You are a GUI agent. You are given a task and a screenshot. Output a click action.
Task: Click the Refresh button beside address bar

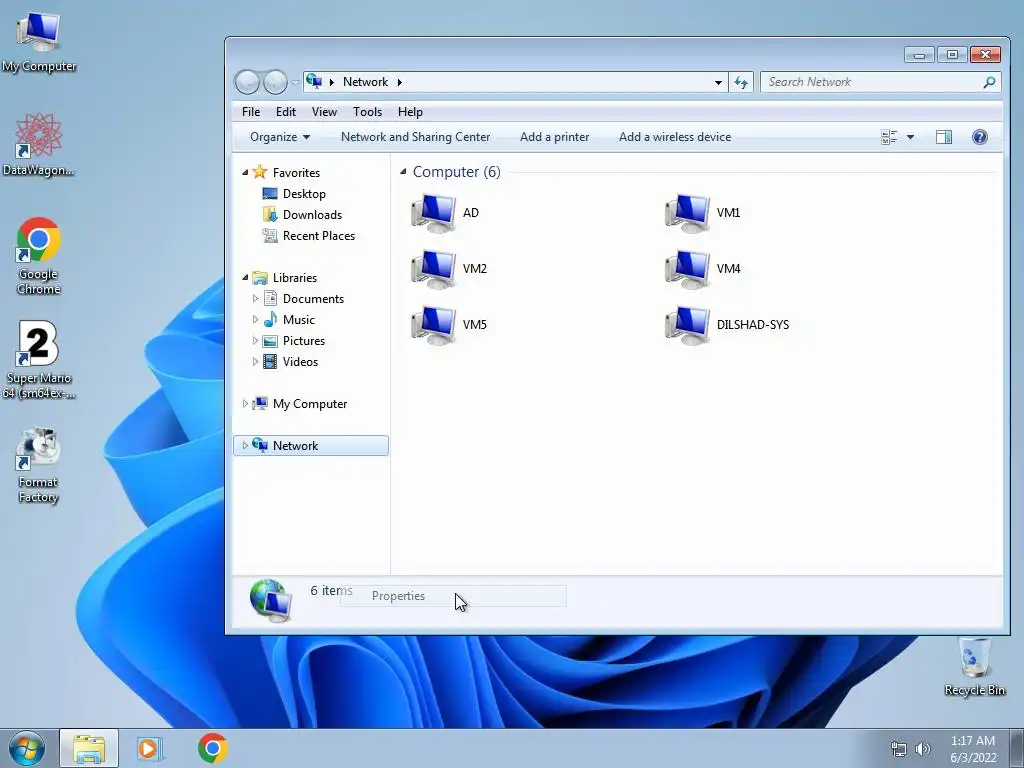[741, 82]
